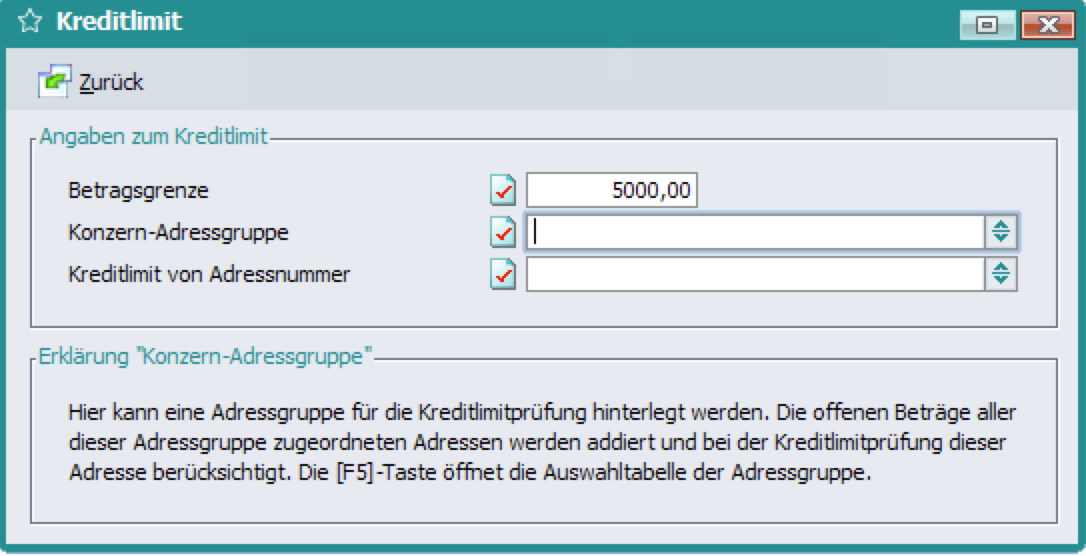
Task: Focus the Betragsgrenze amount field showing 5000,00
Action: click(611, 190)
